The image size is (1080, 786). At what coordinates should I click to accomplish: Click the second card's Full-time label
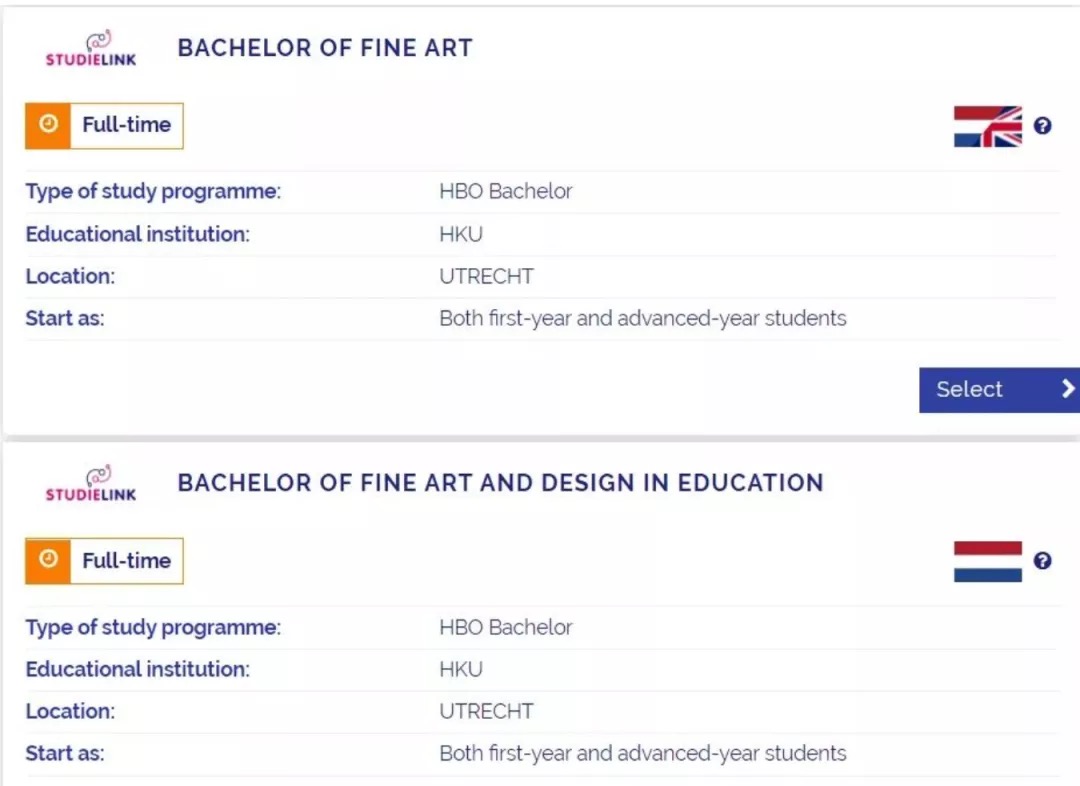pos(127,561)
